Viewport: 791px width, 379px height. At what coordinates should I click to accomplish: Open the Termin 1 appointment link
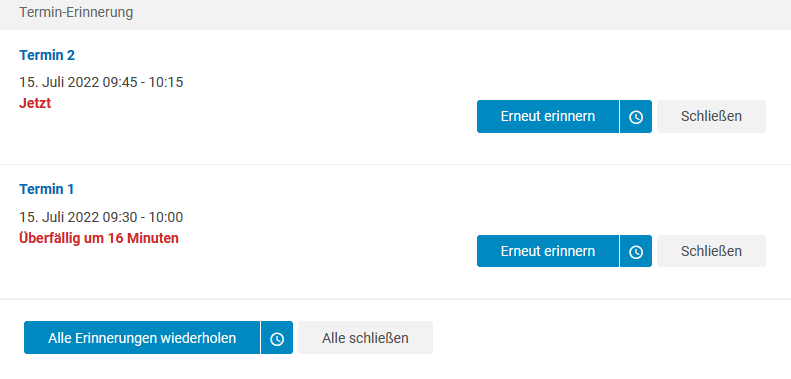(46, 189)
